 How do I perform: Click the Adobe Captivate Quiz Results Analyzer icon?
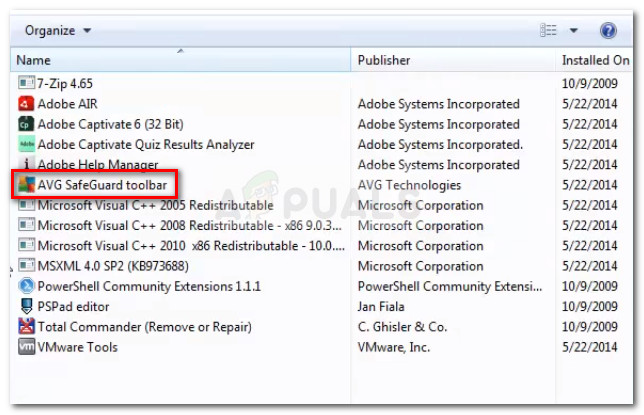(x=26, y=144)
